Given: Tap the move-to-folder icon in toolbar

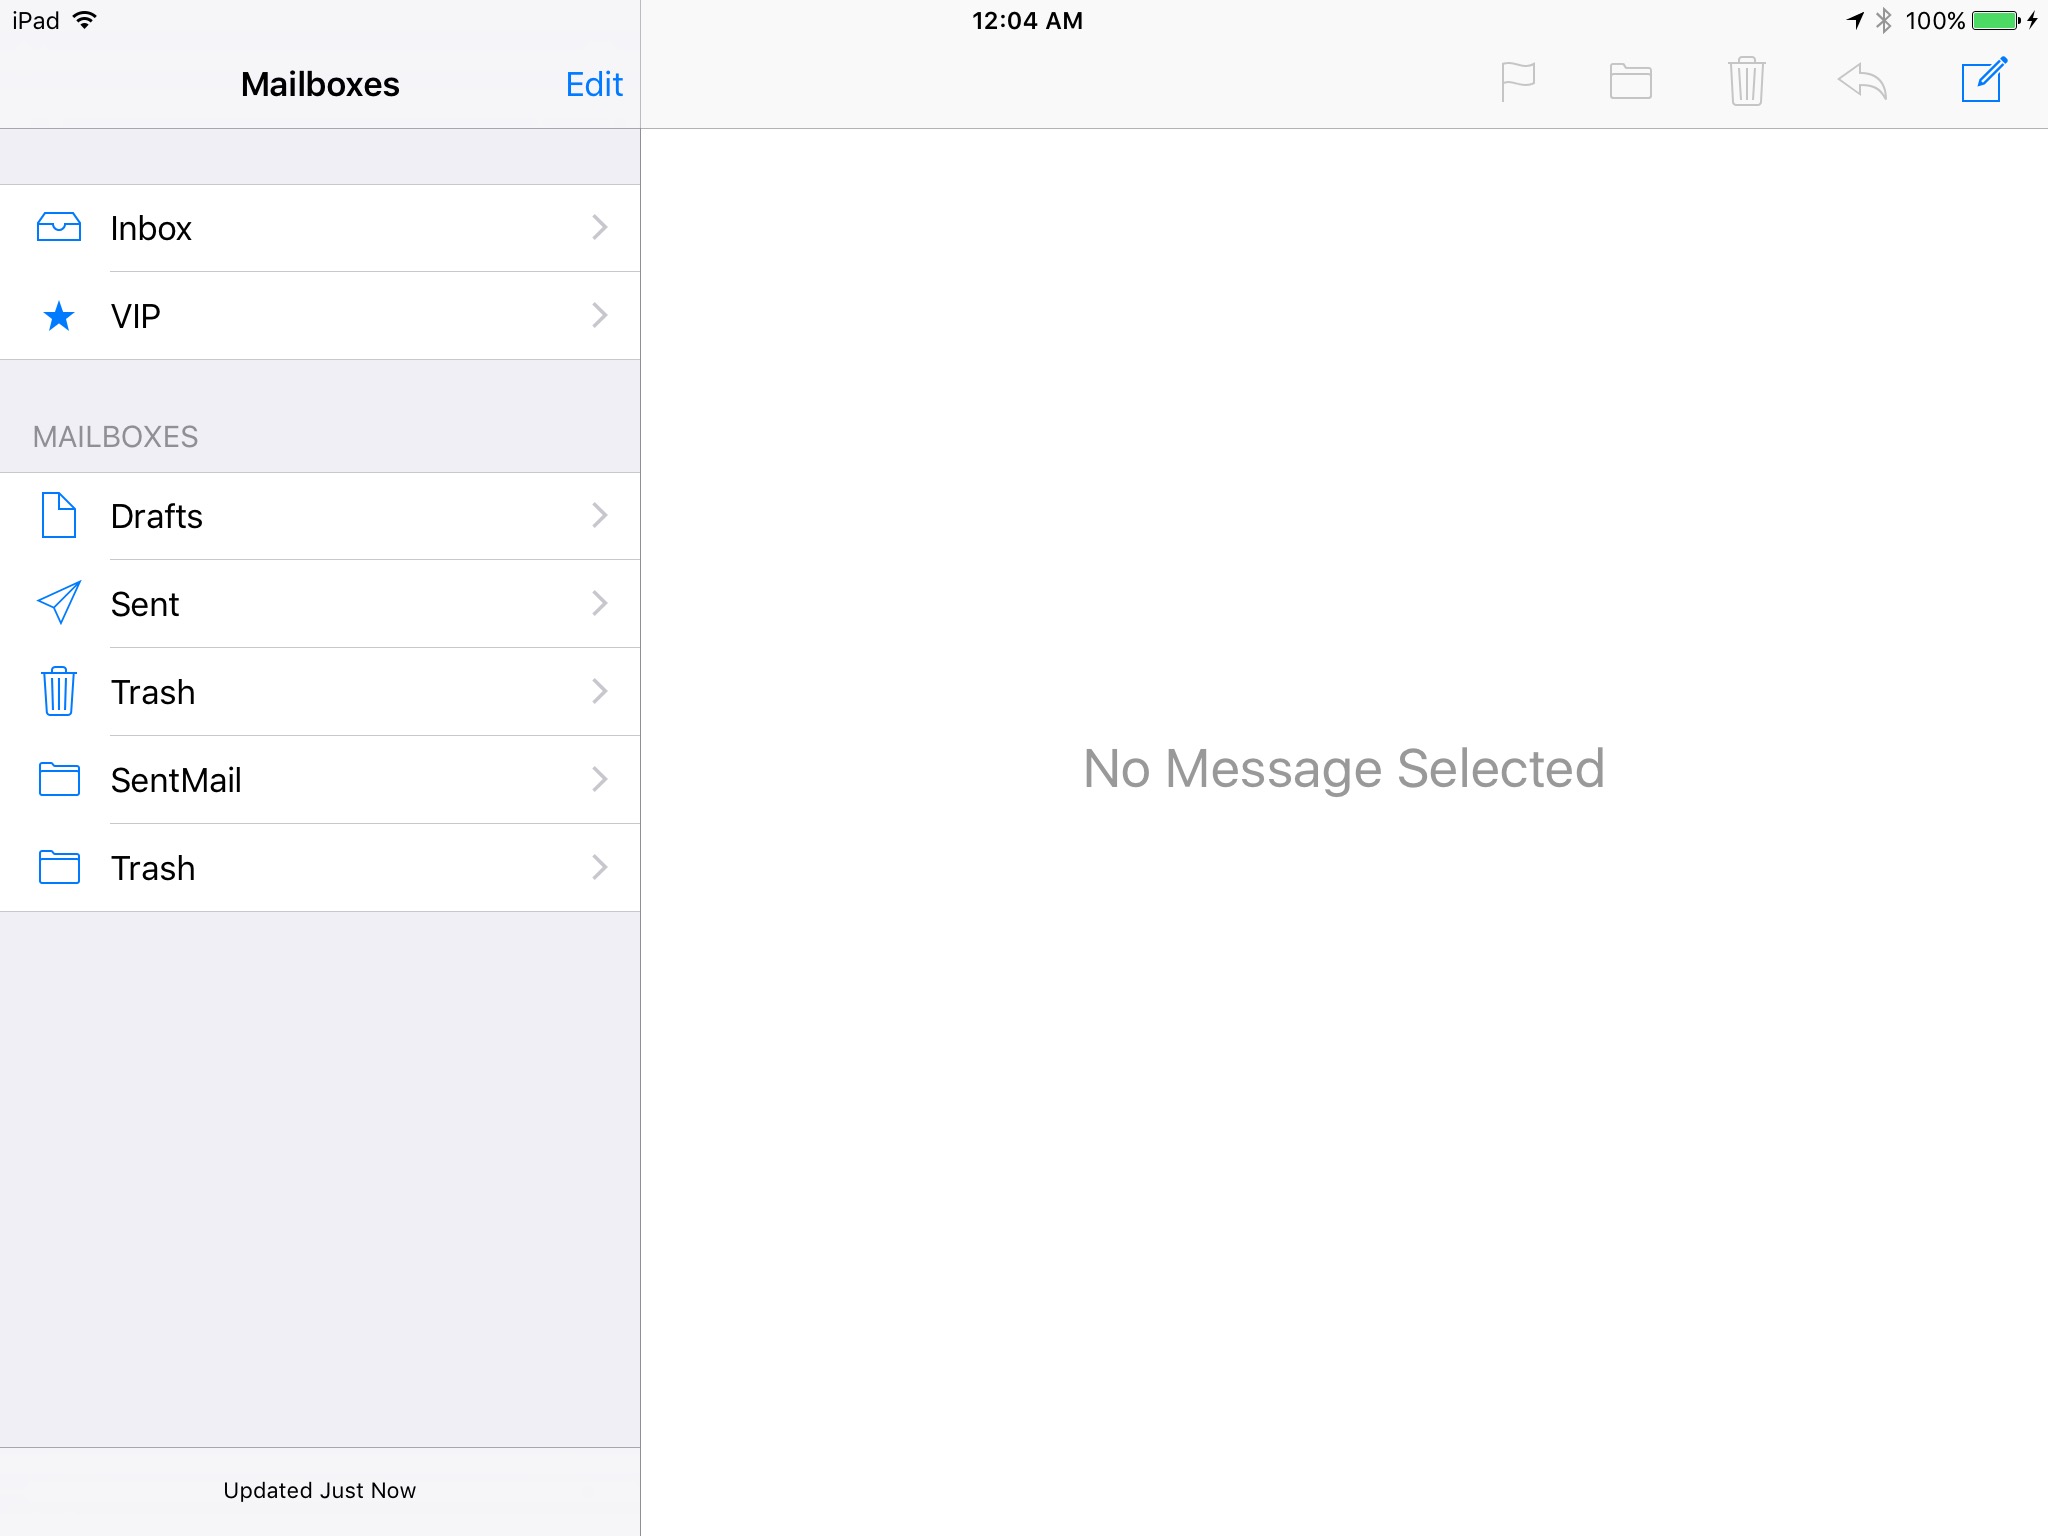Looking at the screenshot, I should tap(1630, 81).
